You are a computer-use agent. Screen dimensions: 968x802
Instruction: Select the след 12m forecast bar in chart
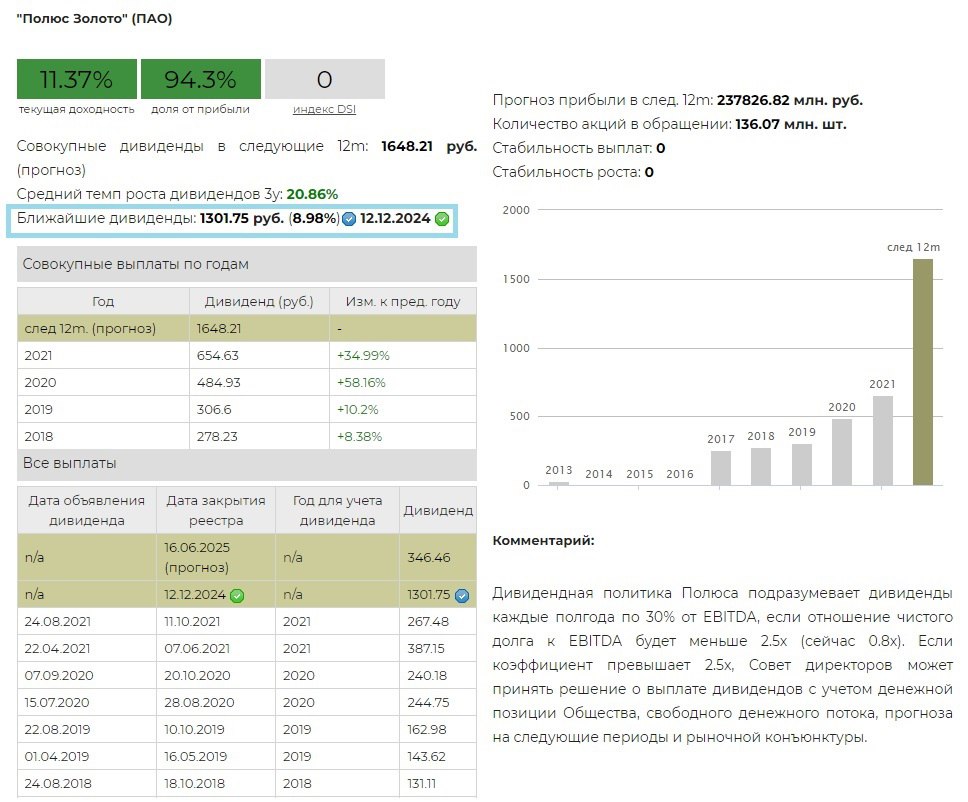pos(922,372)
